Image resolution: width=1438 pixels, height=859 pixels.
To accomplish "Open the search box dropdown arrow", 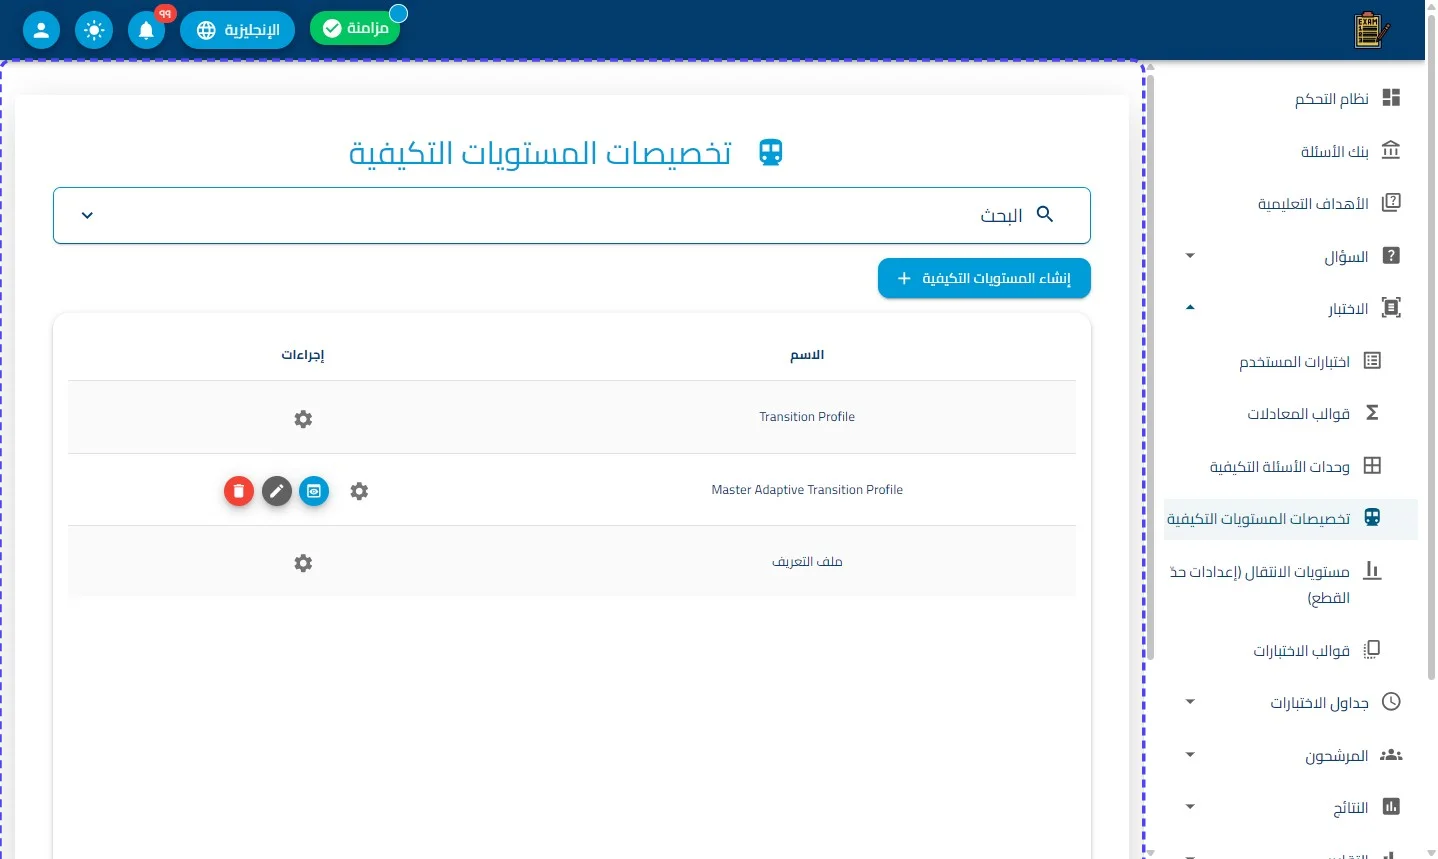I will tap(87, 215).
